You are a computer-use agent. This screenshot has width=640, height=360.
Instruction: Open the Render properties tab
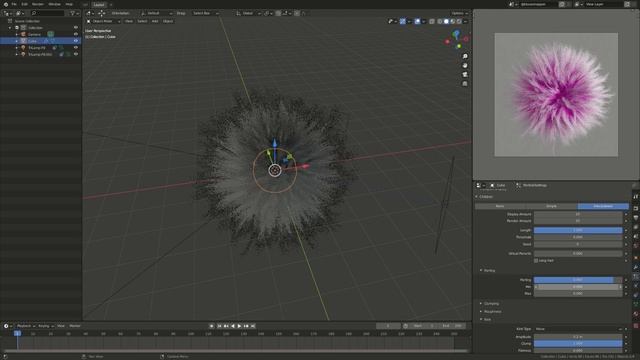click(636, 208)
